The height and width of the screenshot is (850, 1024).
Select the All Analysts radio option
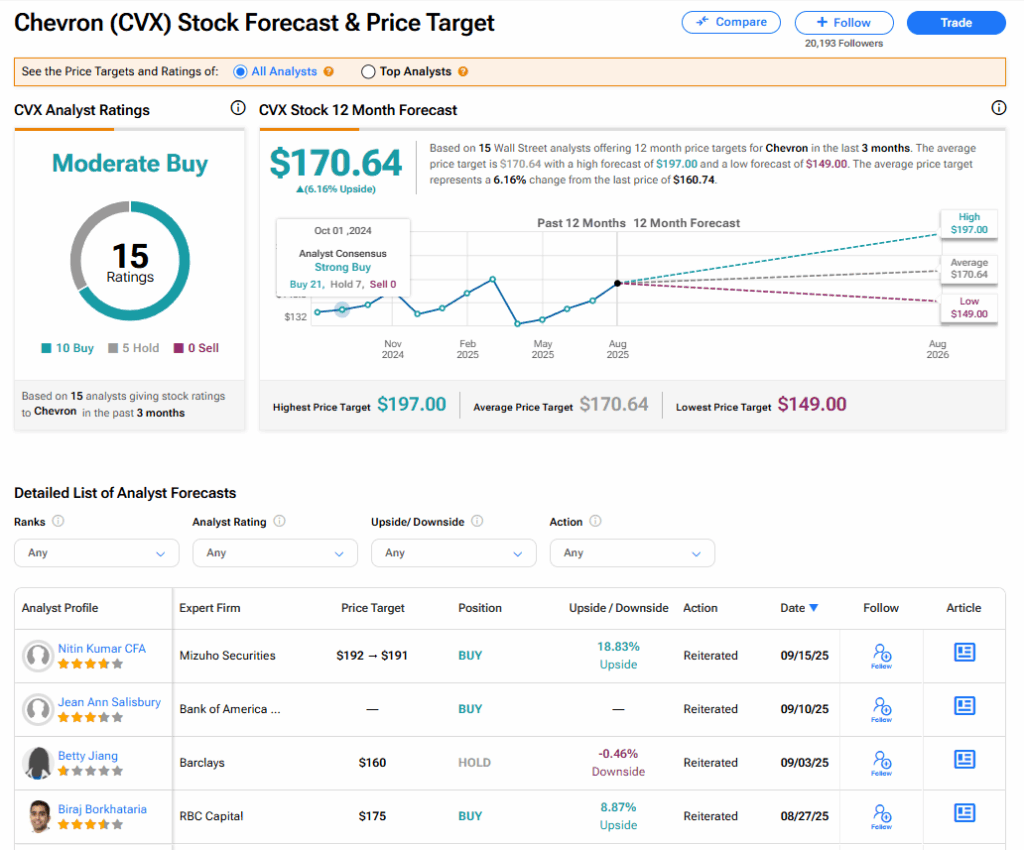[x=240, y=72]
